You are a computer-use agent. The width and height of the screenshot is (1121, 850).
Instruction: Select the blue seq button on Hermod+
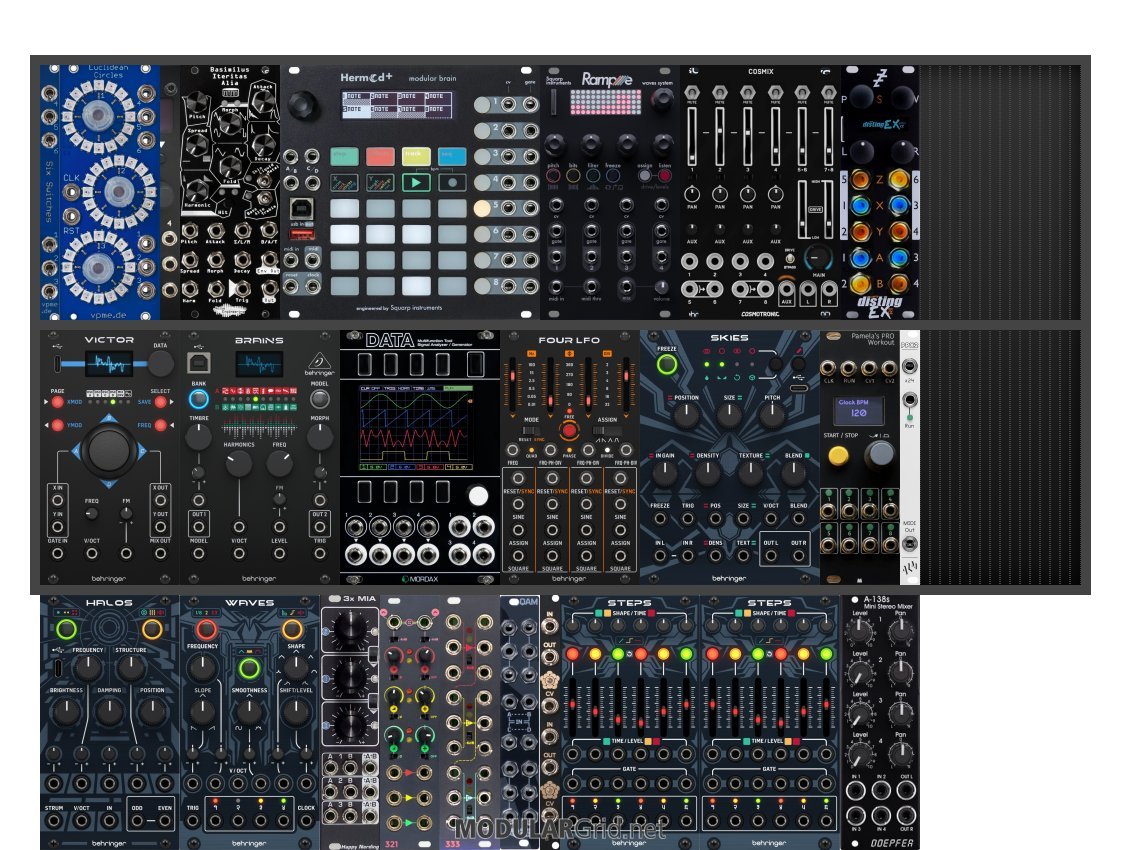click(x=451, y=156)
